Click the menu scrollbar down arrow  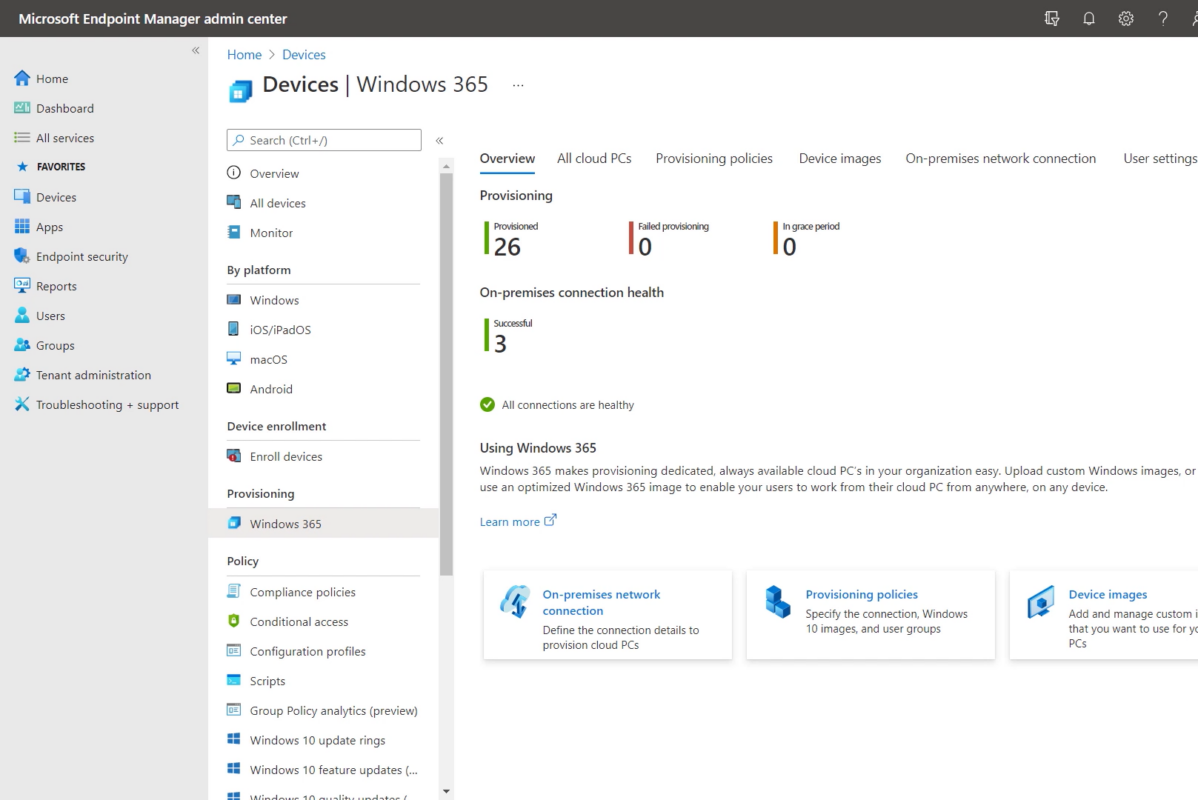point(446,792)
